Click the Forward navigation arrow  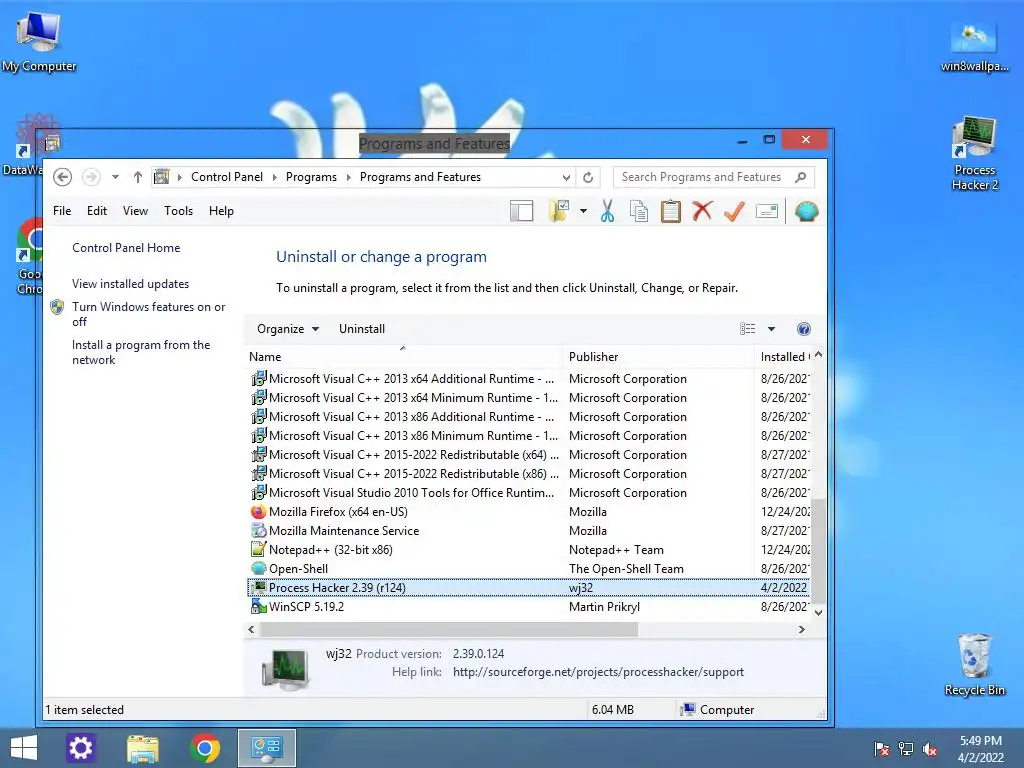coord(91,177)
